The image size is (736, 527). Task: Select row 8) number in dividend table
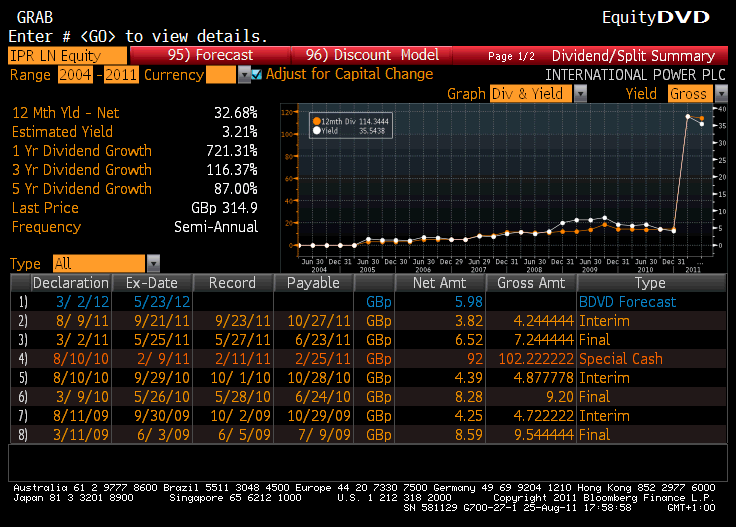[x=23, y=435]
